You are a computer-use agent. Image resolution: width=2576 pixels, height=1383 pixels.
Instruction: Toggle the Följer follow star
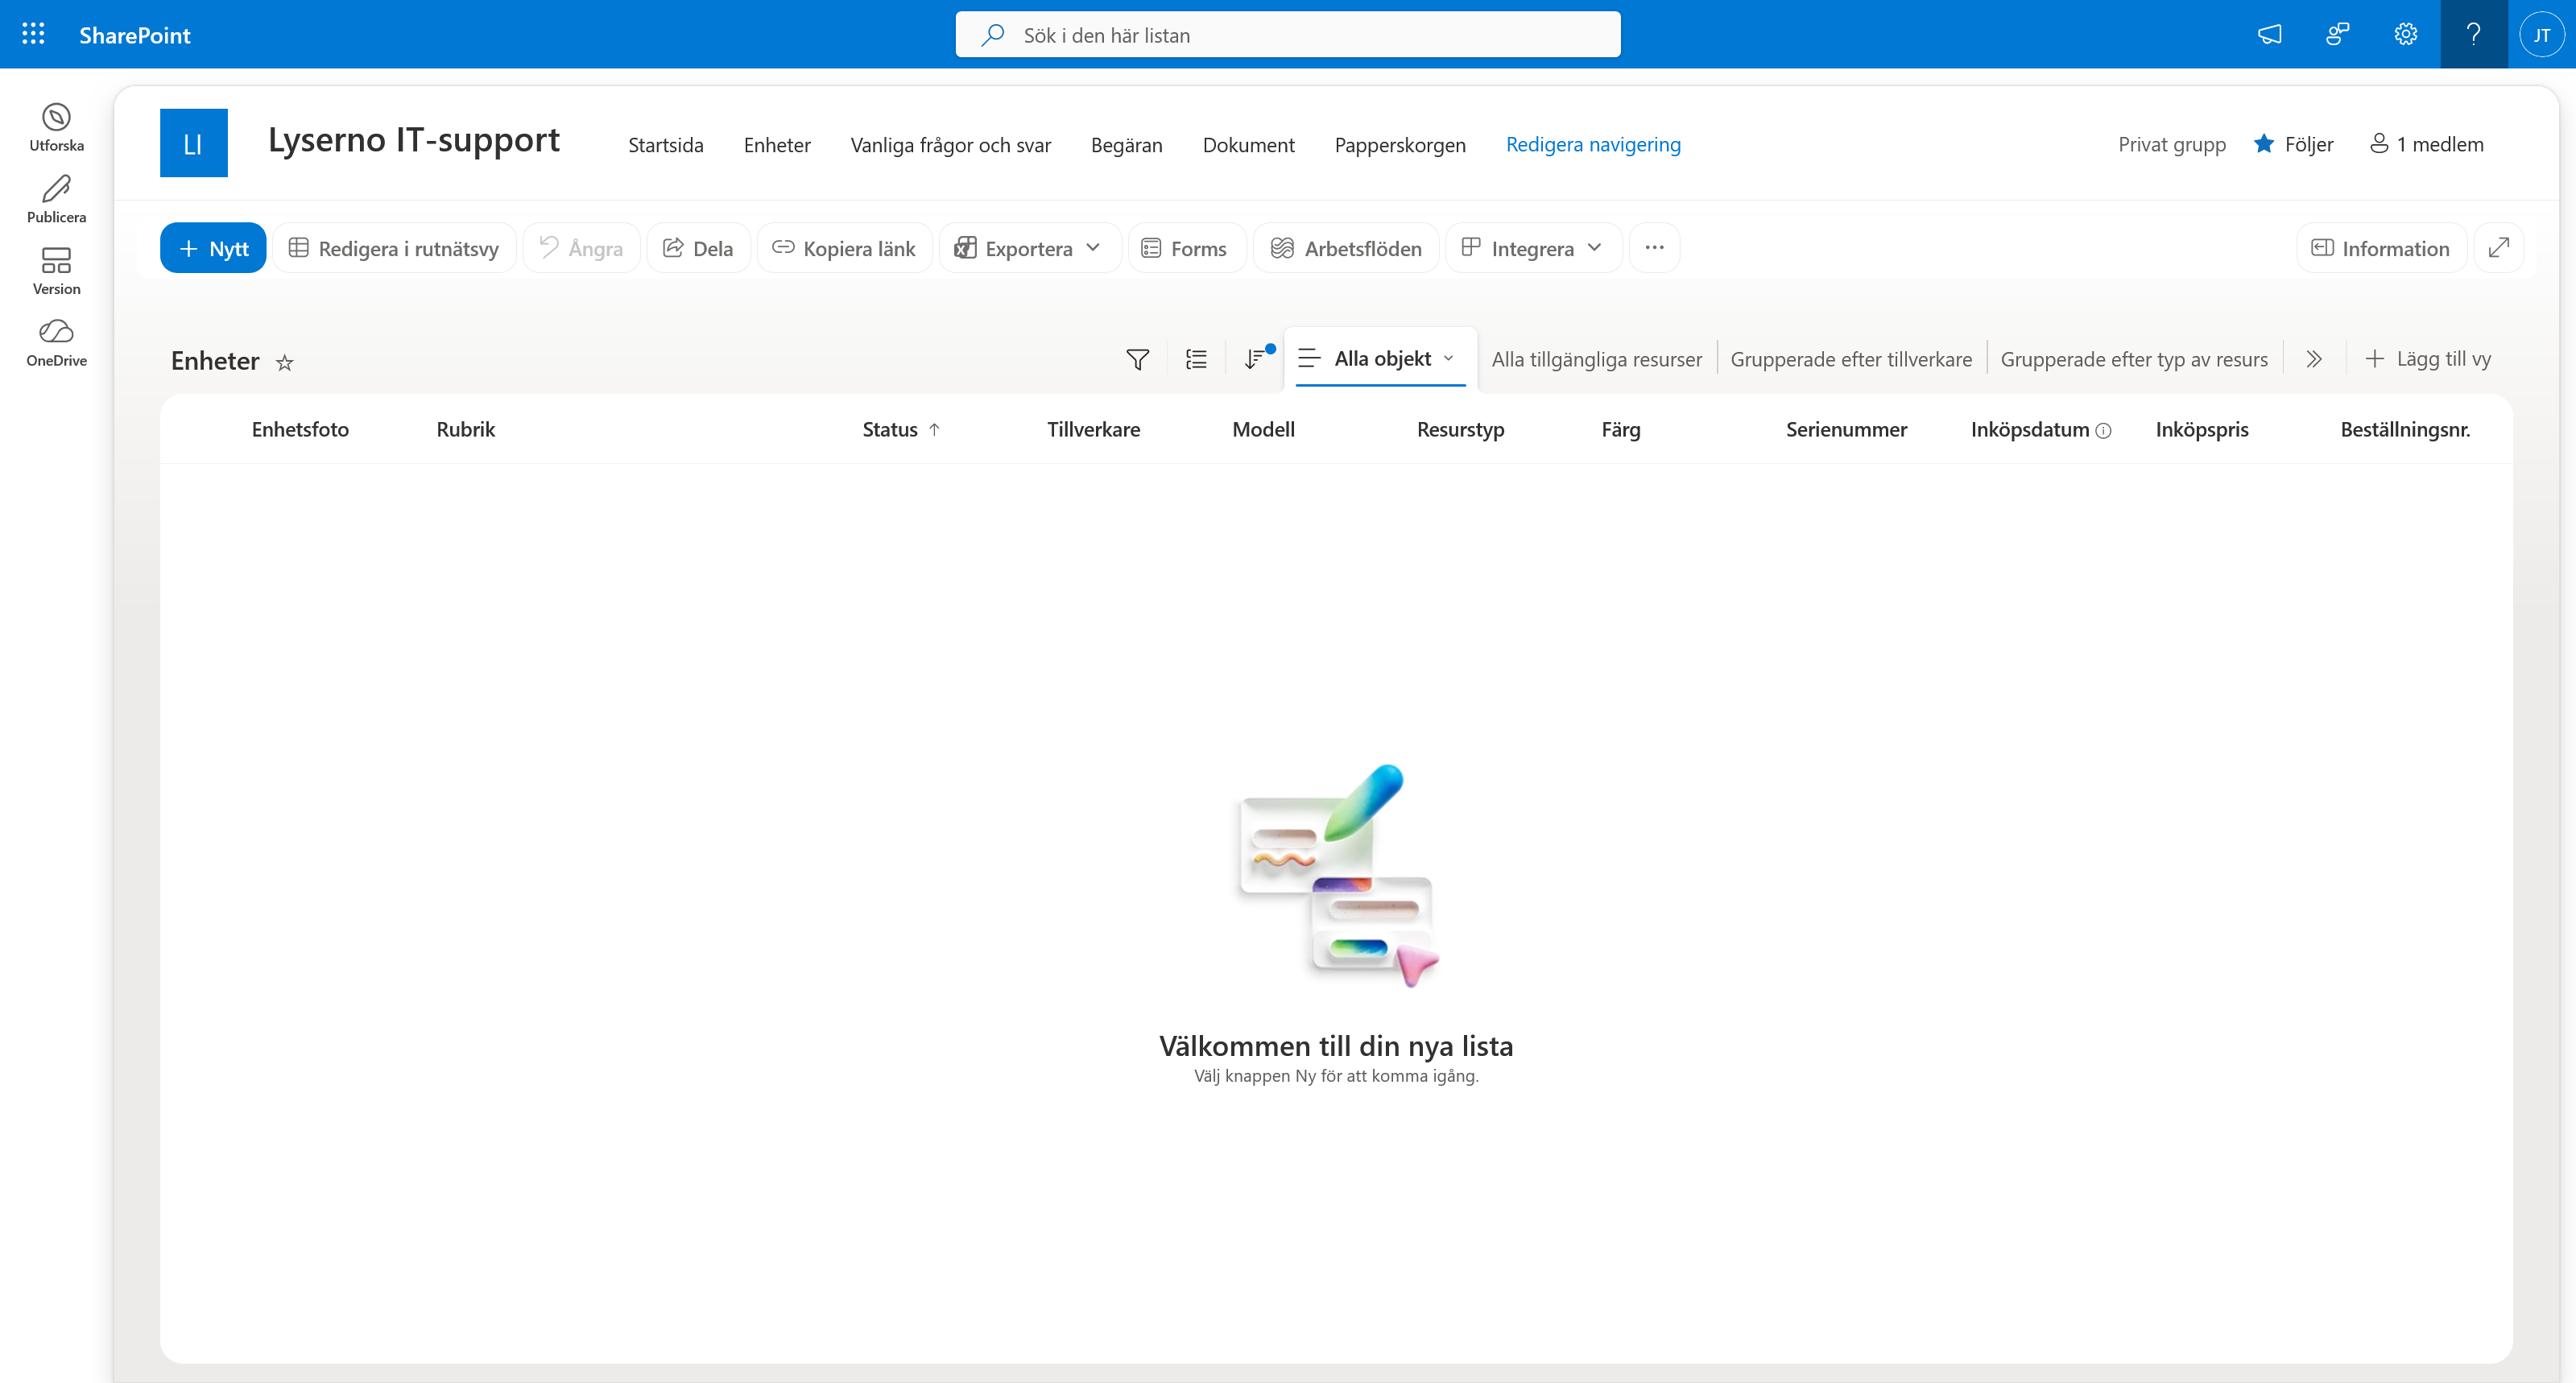pos(2264,144)
